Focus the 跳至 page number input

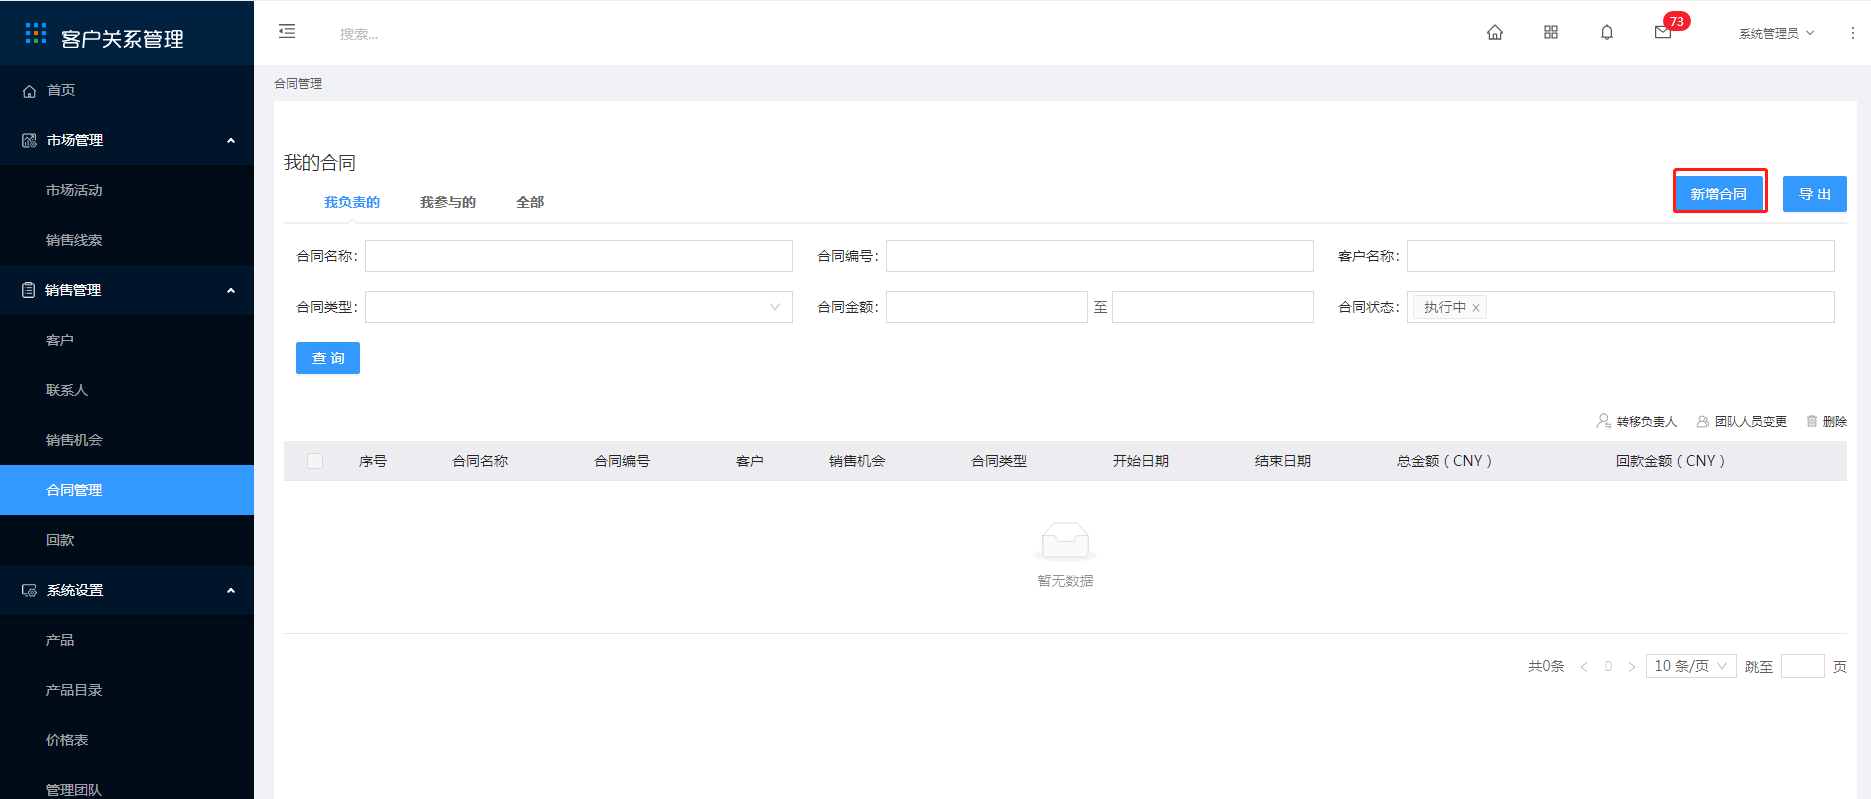pyautogui.click(x=1803, y=666)
